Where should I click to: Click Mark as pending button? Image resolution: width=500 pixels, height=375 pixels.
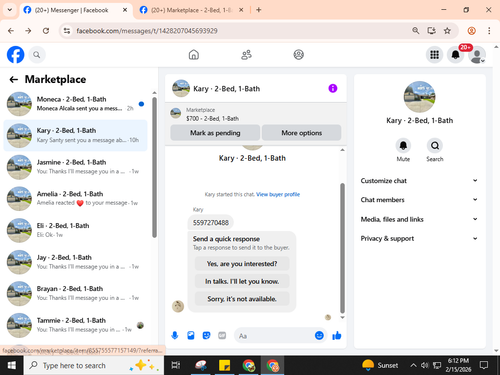click(215, 133)
